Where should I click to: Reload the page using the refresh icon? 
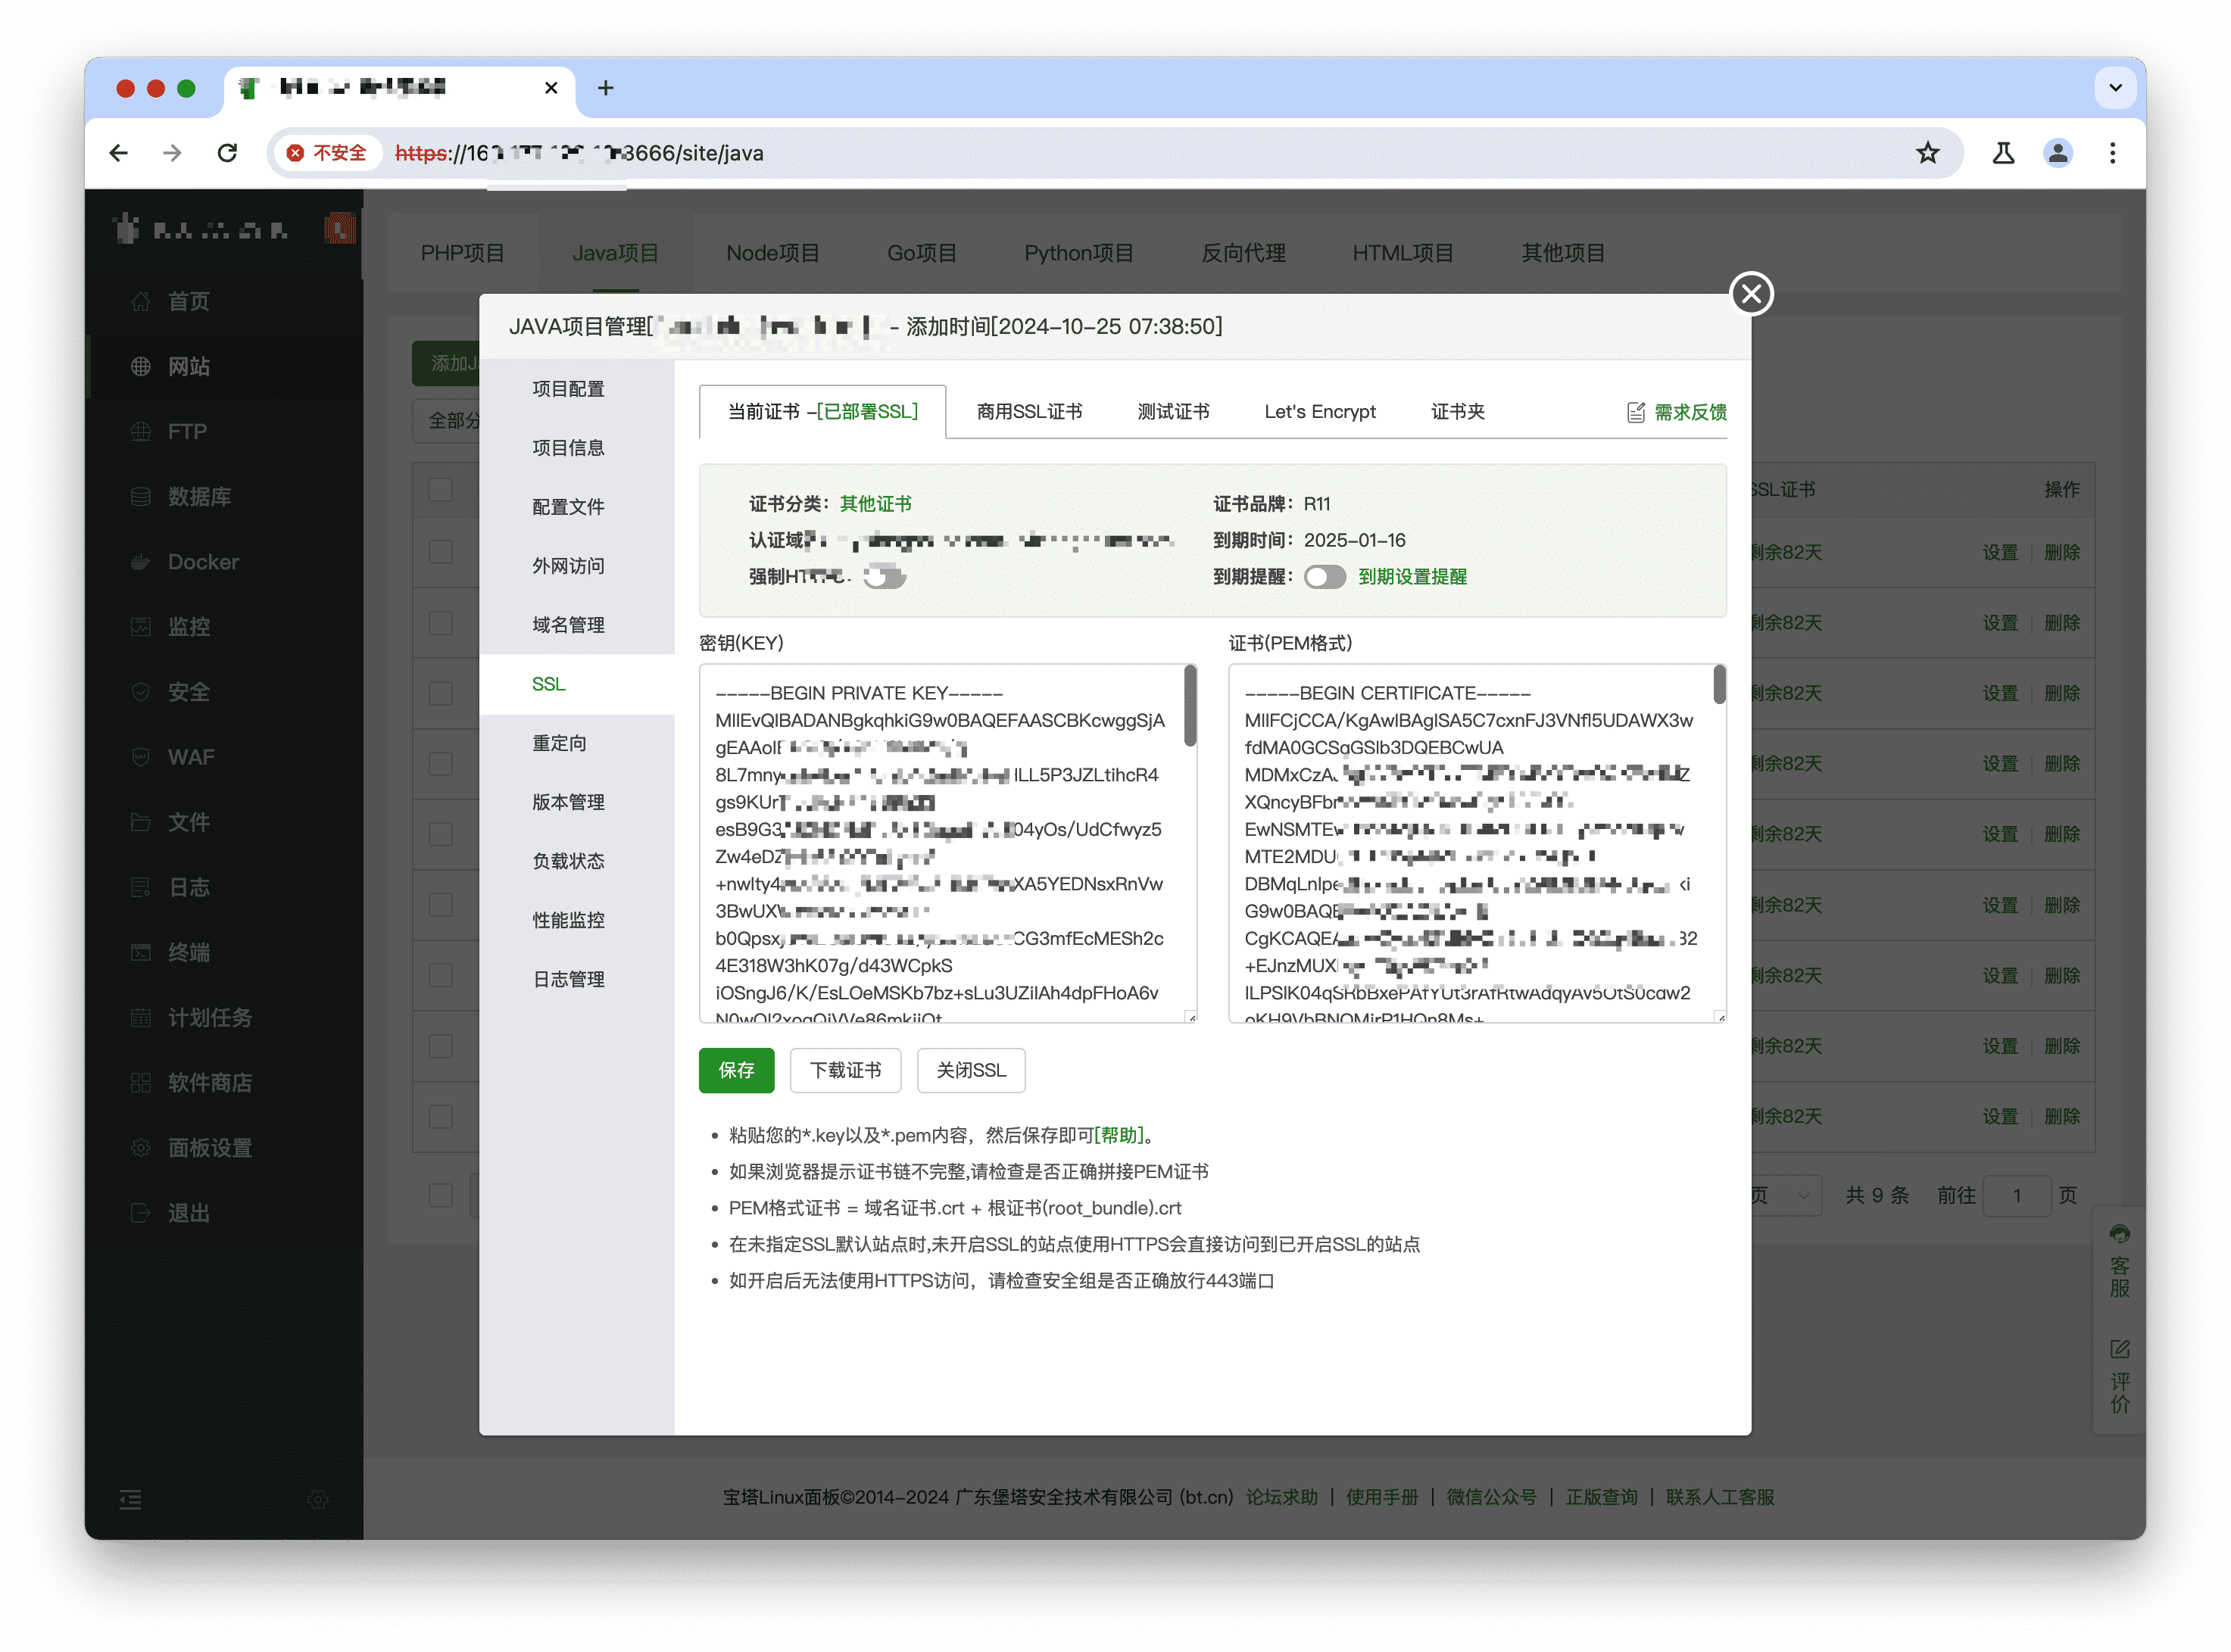pyautogui.click(x=227, y=153)
